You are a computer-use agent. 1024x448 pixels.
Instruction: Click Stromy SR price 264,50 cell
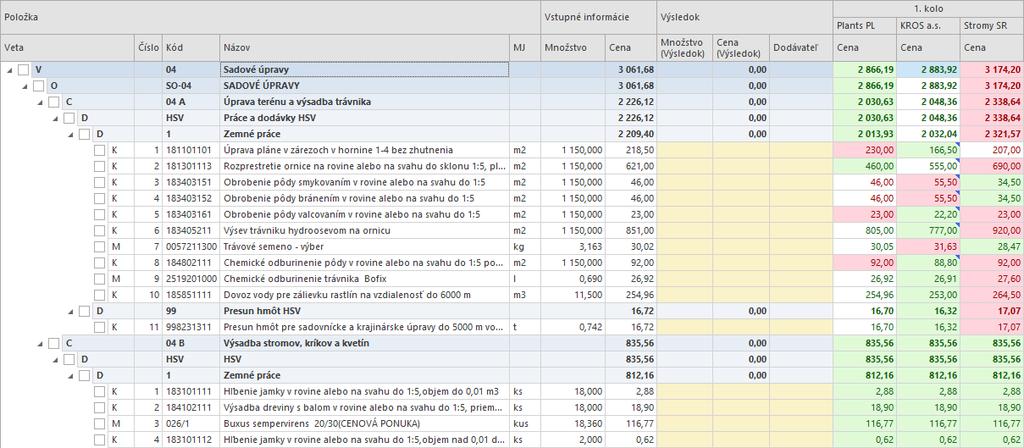click(x=992, y=295)
